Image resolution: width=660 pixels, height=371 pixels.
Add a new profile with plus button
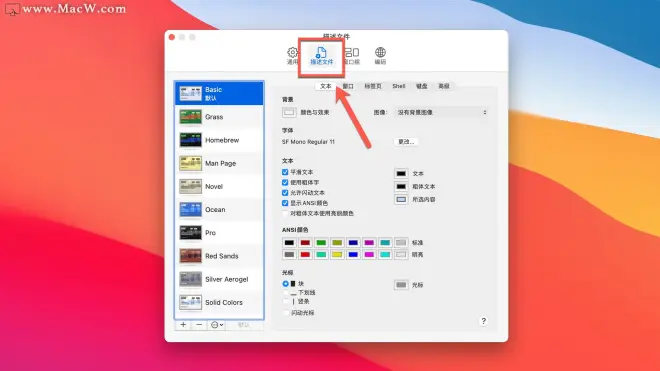pyautogui.click(x=183, y=325)
